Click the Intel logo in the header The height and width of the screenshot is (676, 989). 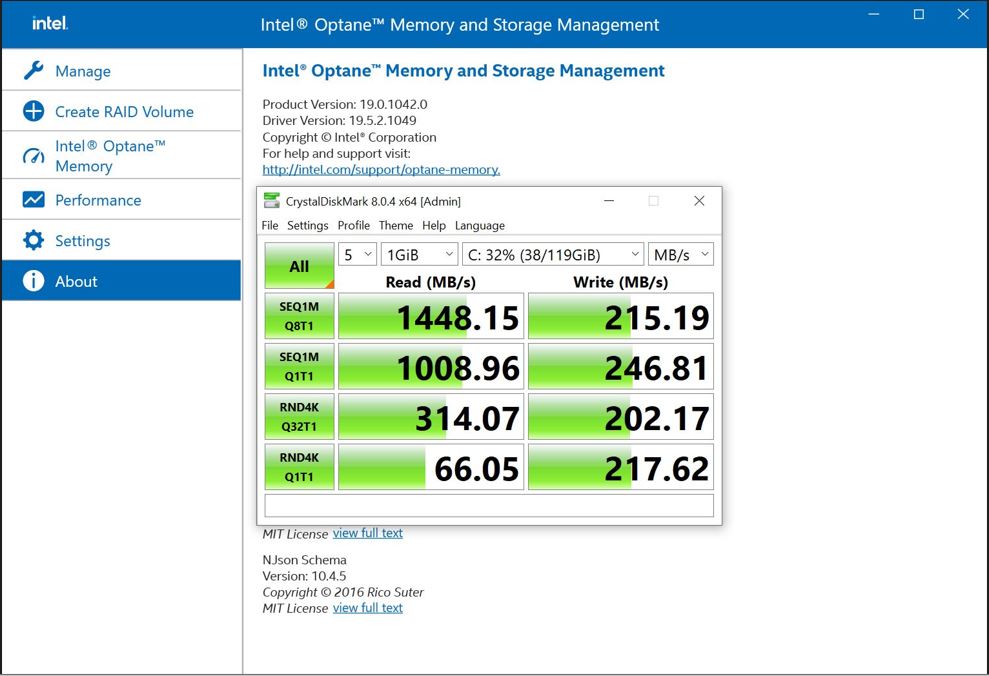coord(48,23)
